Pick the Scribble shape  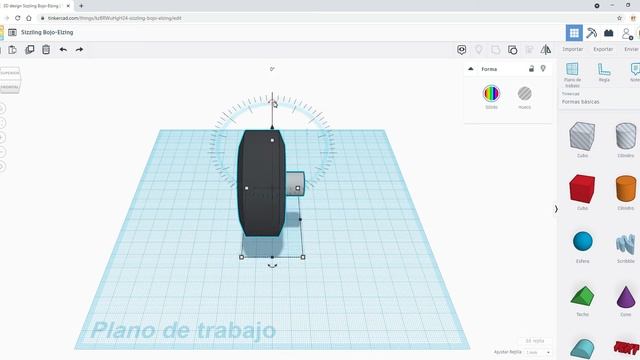coord(625,244)
